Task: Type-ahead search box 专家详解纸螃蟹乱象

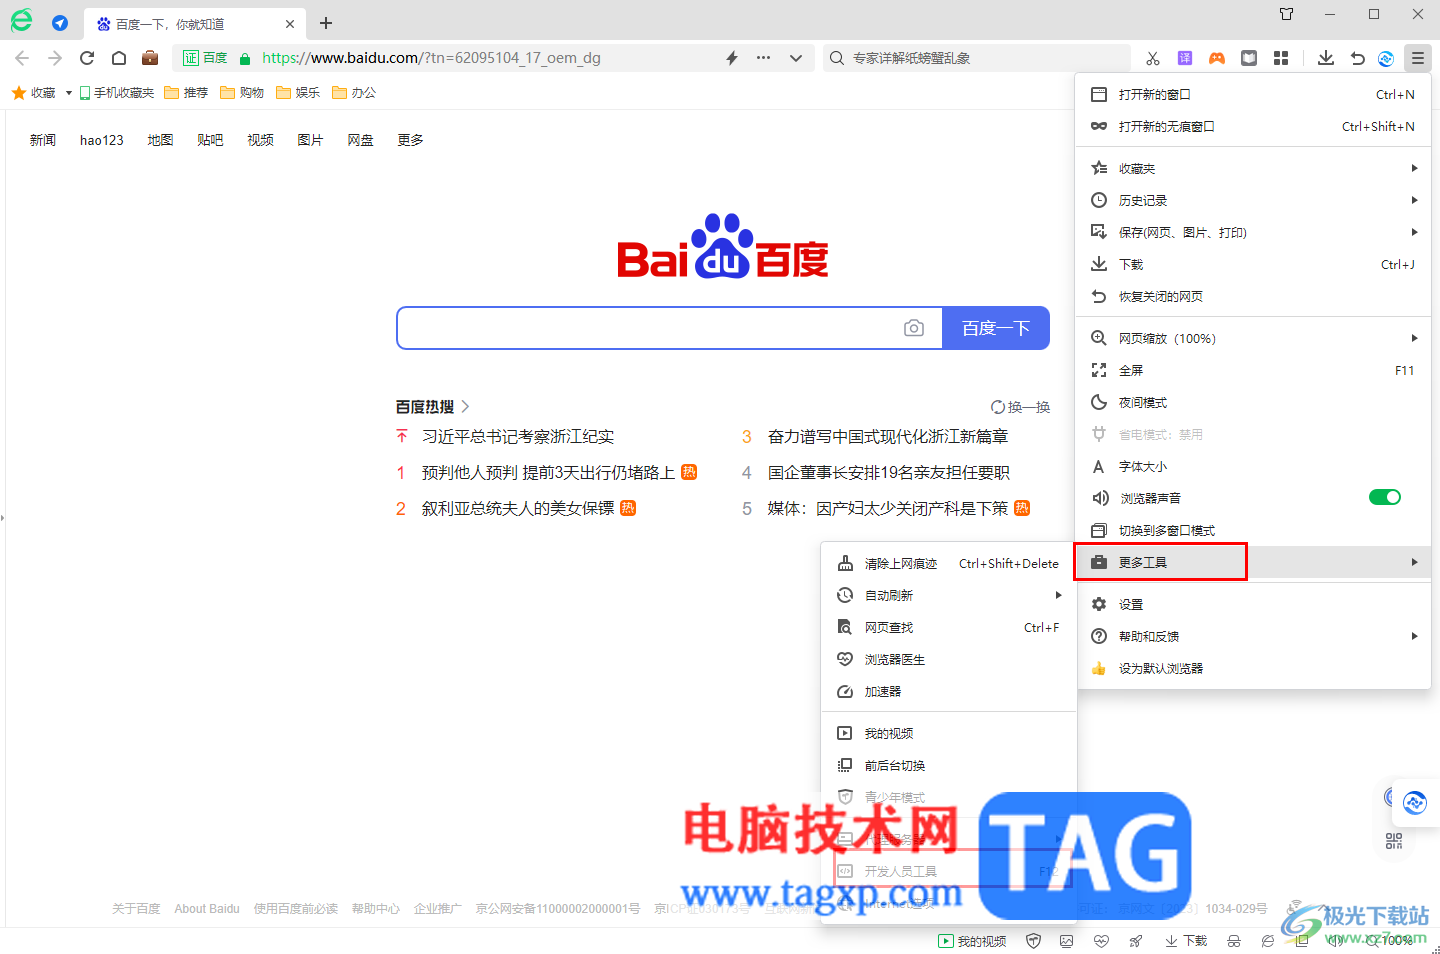Action: tap(975, 58)
